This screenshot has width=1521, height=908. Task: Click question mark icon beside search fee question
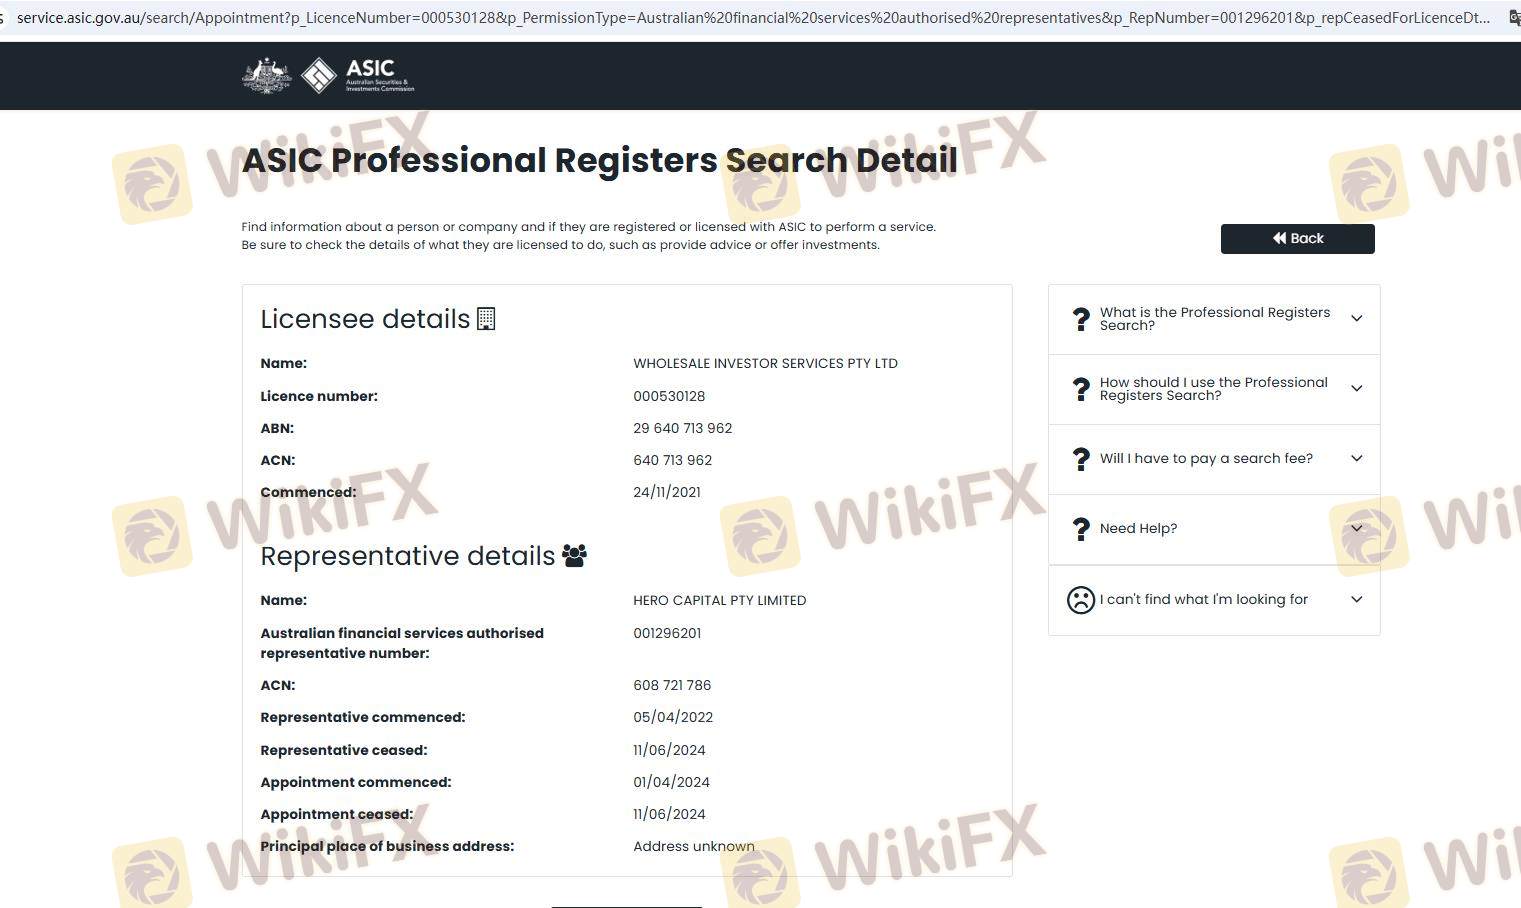1081,459
